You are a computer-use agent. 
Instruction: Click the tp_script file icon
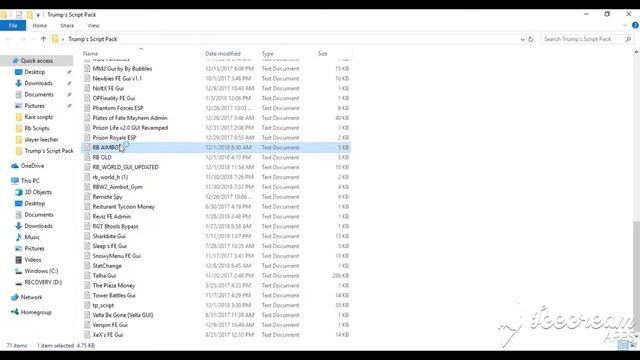pos(87,305)
